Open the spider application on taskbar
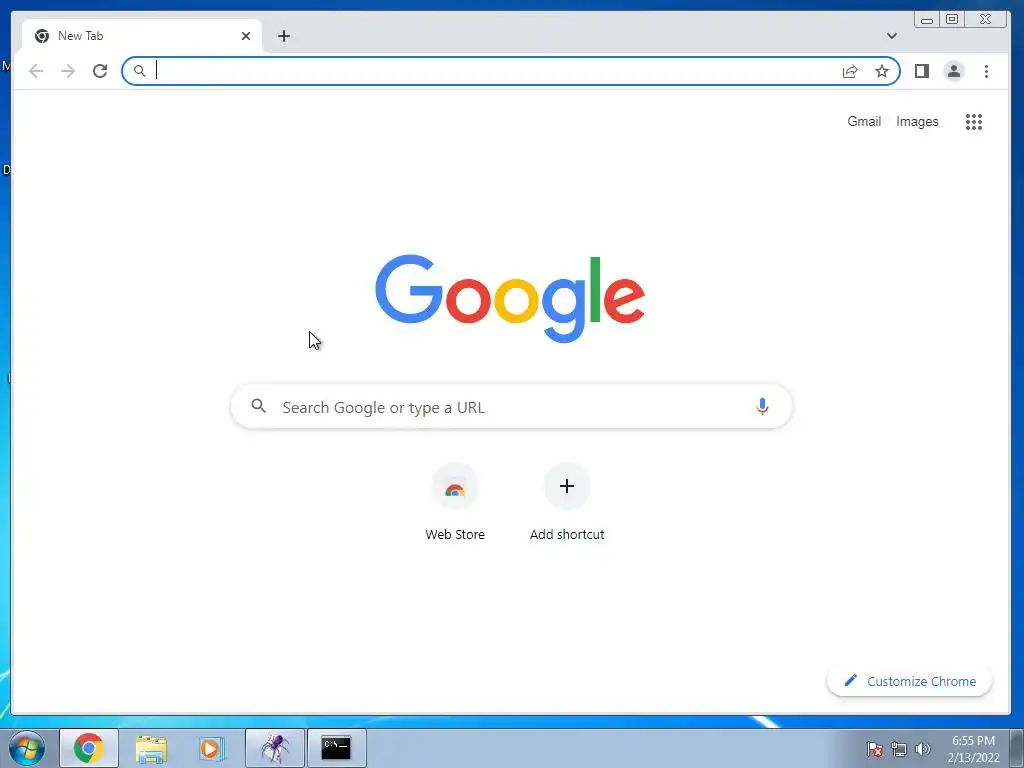 tap(275, 748)
